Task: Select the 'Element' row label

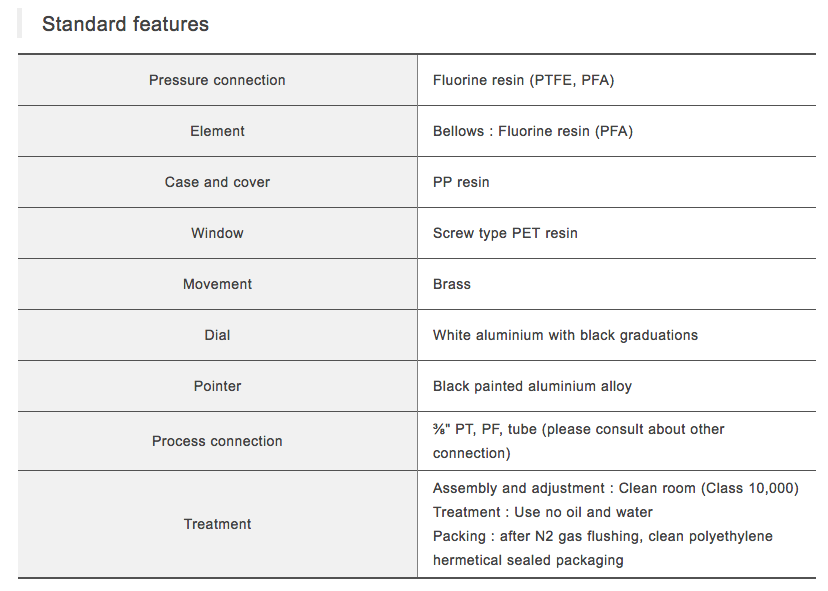Action: tap(217, 131)
